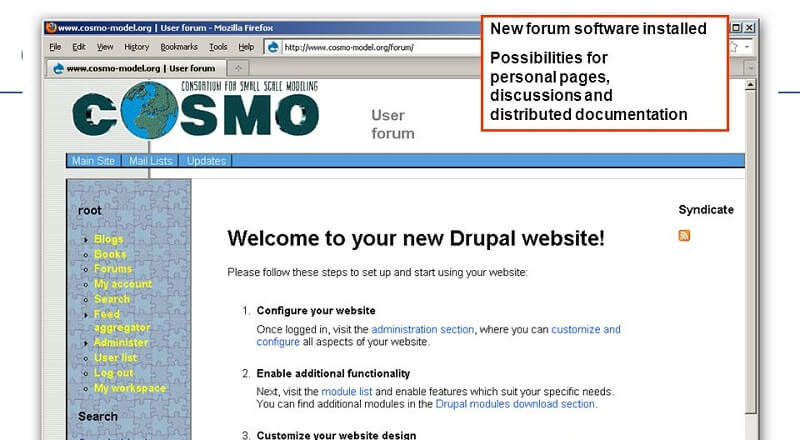Click the bookmark star in the address bar

coord(733,47)
